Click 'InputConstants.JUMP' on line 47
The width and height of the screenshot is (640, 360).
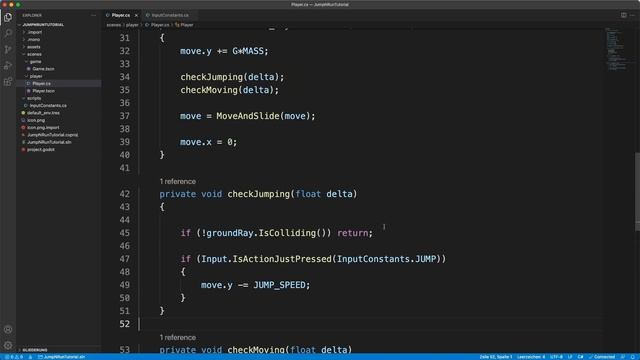(x=386, y=259)
